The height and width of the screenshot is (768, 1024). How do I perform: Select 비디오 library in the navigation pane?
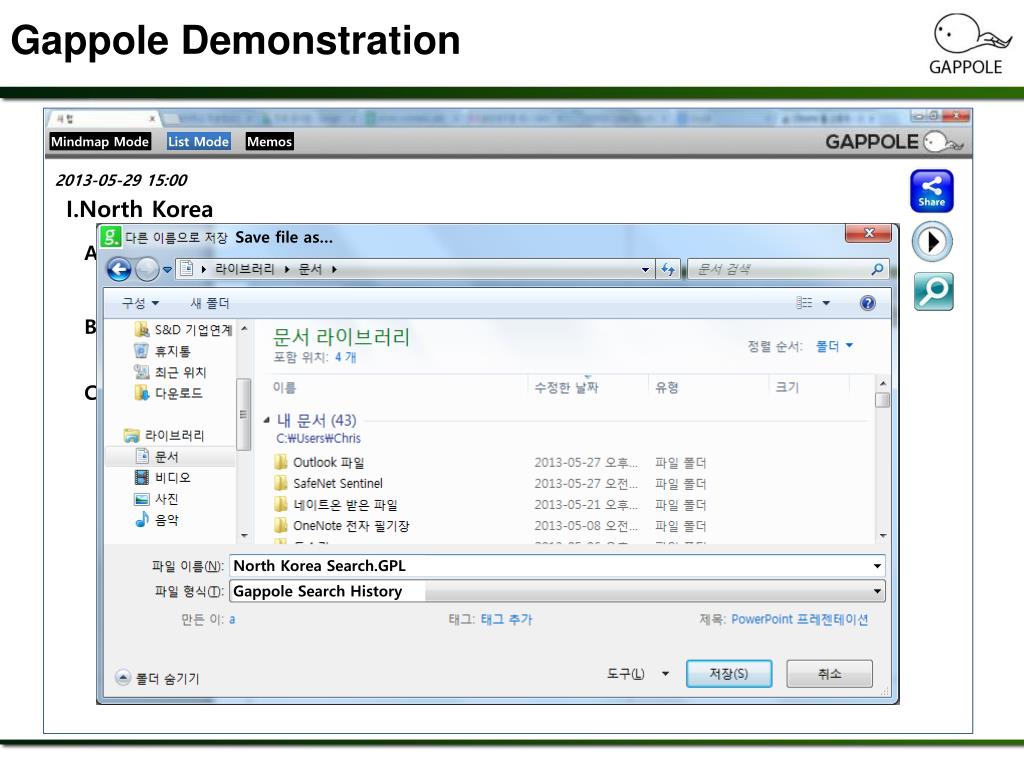[x=163, y=477]
